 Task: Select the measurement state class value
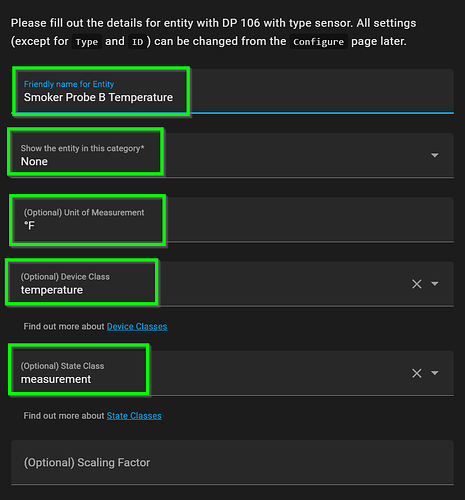coord(56,379)
